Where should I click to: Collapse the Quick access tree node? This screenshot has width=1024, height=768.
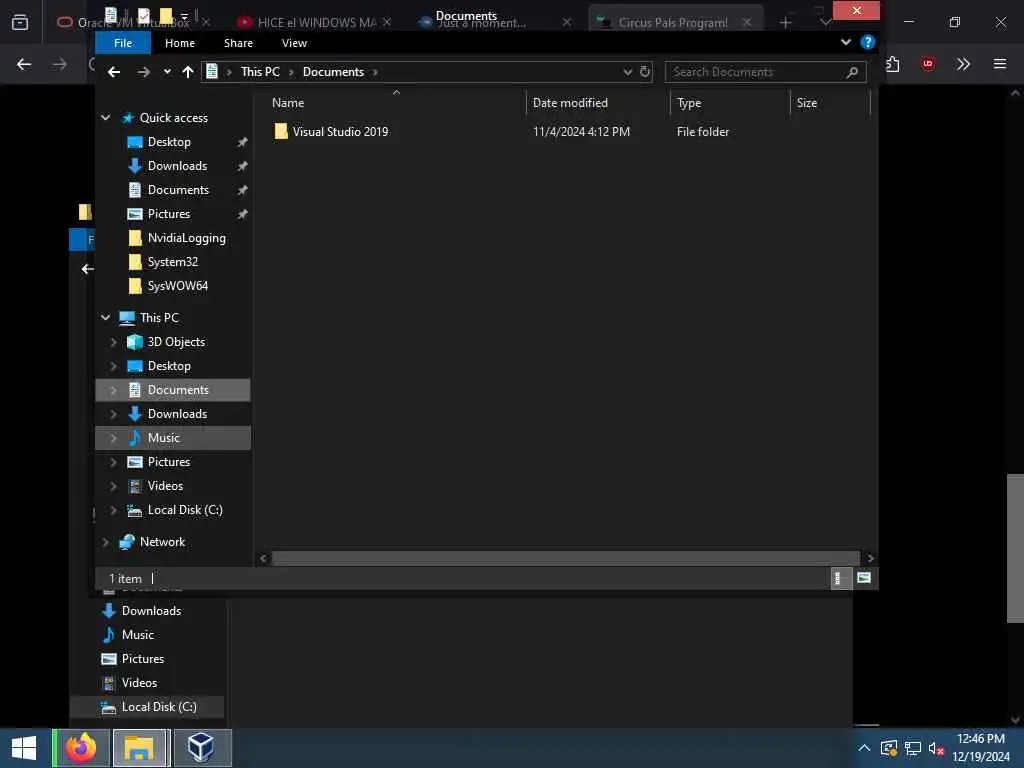point(106,118)
